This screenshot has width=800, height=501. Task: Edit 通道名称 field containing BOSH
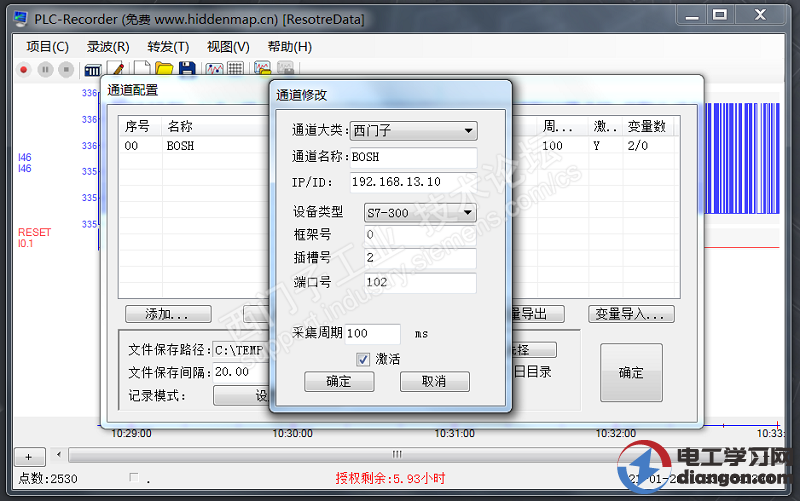[x=413, y=157]
